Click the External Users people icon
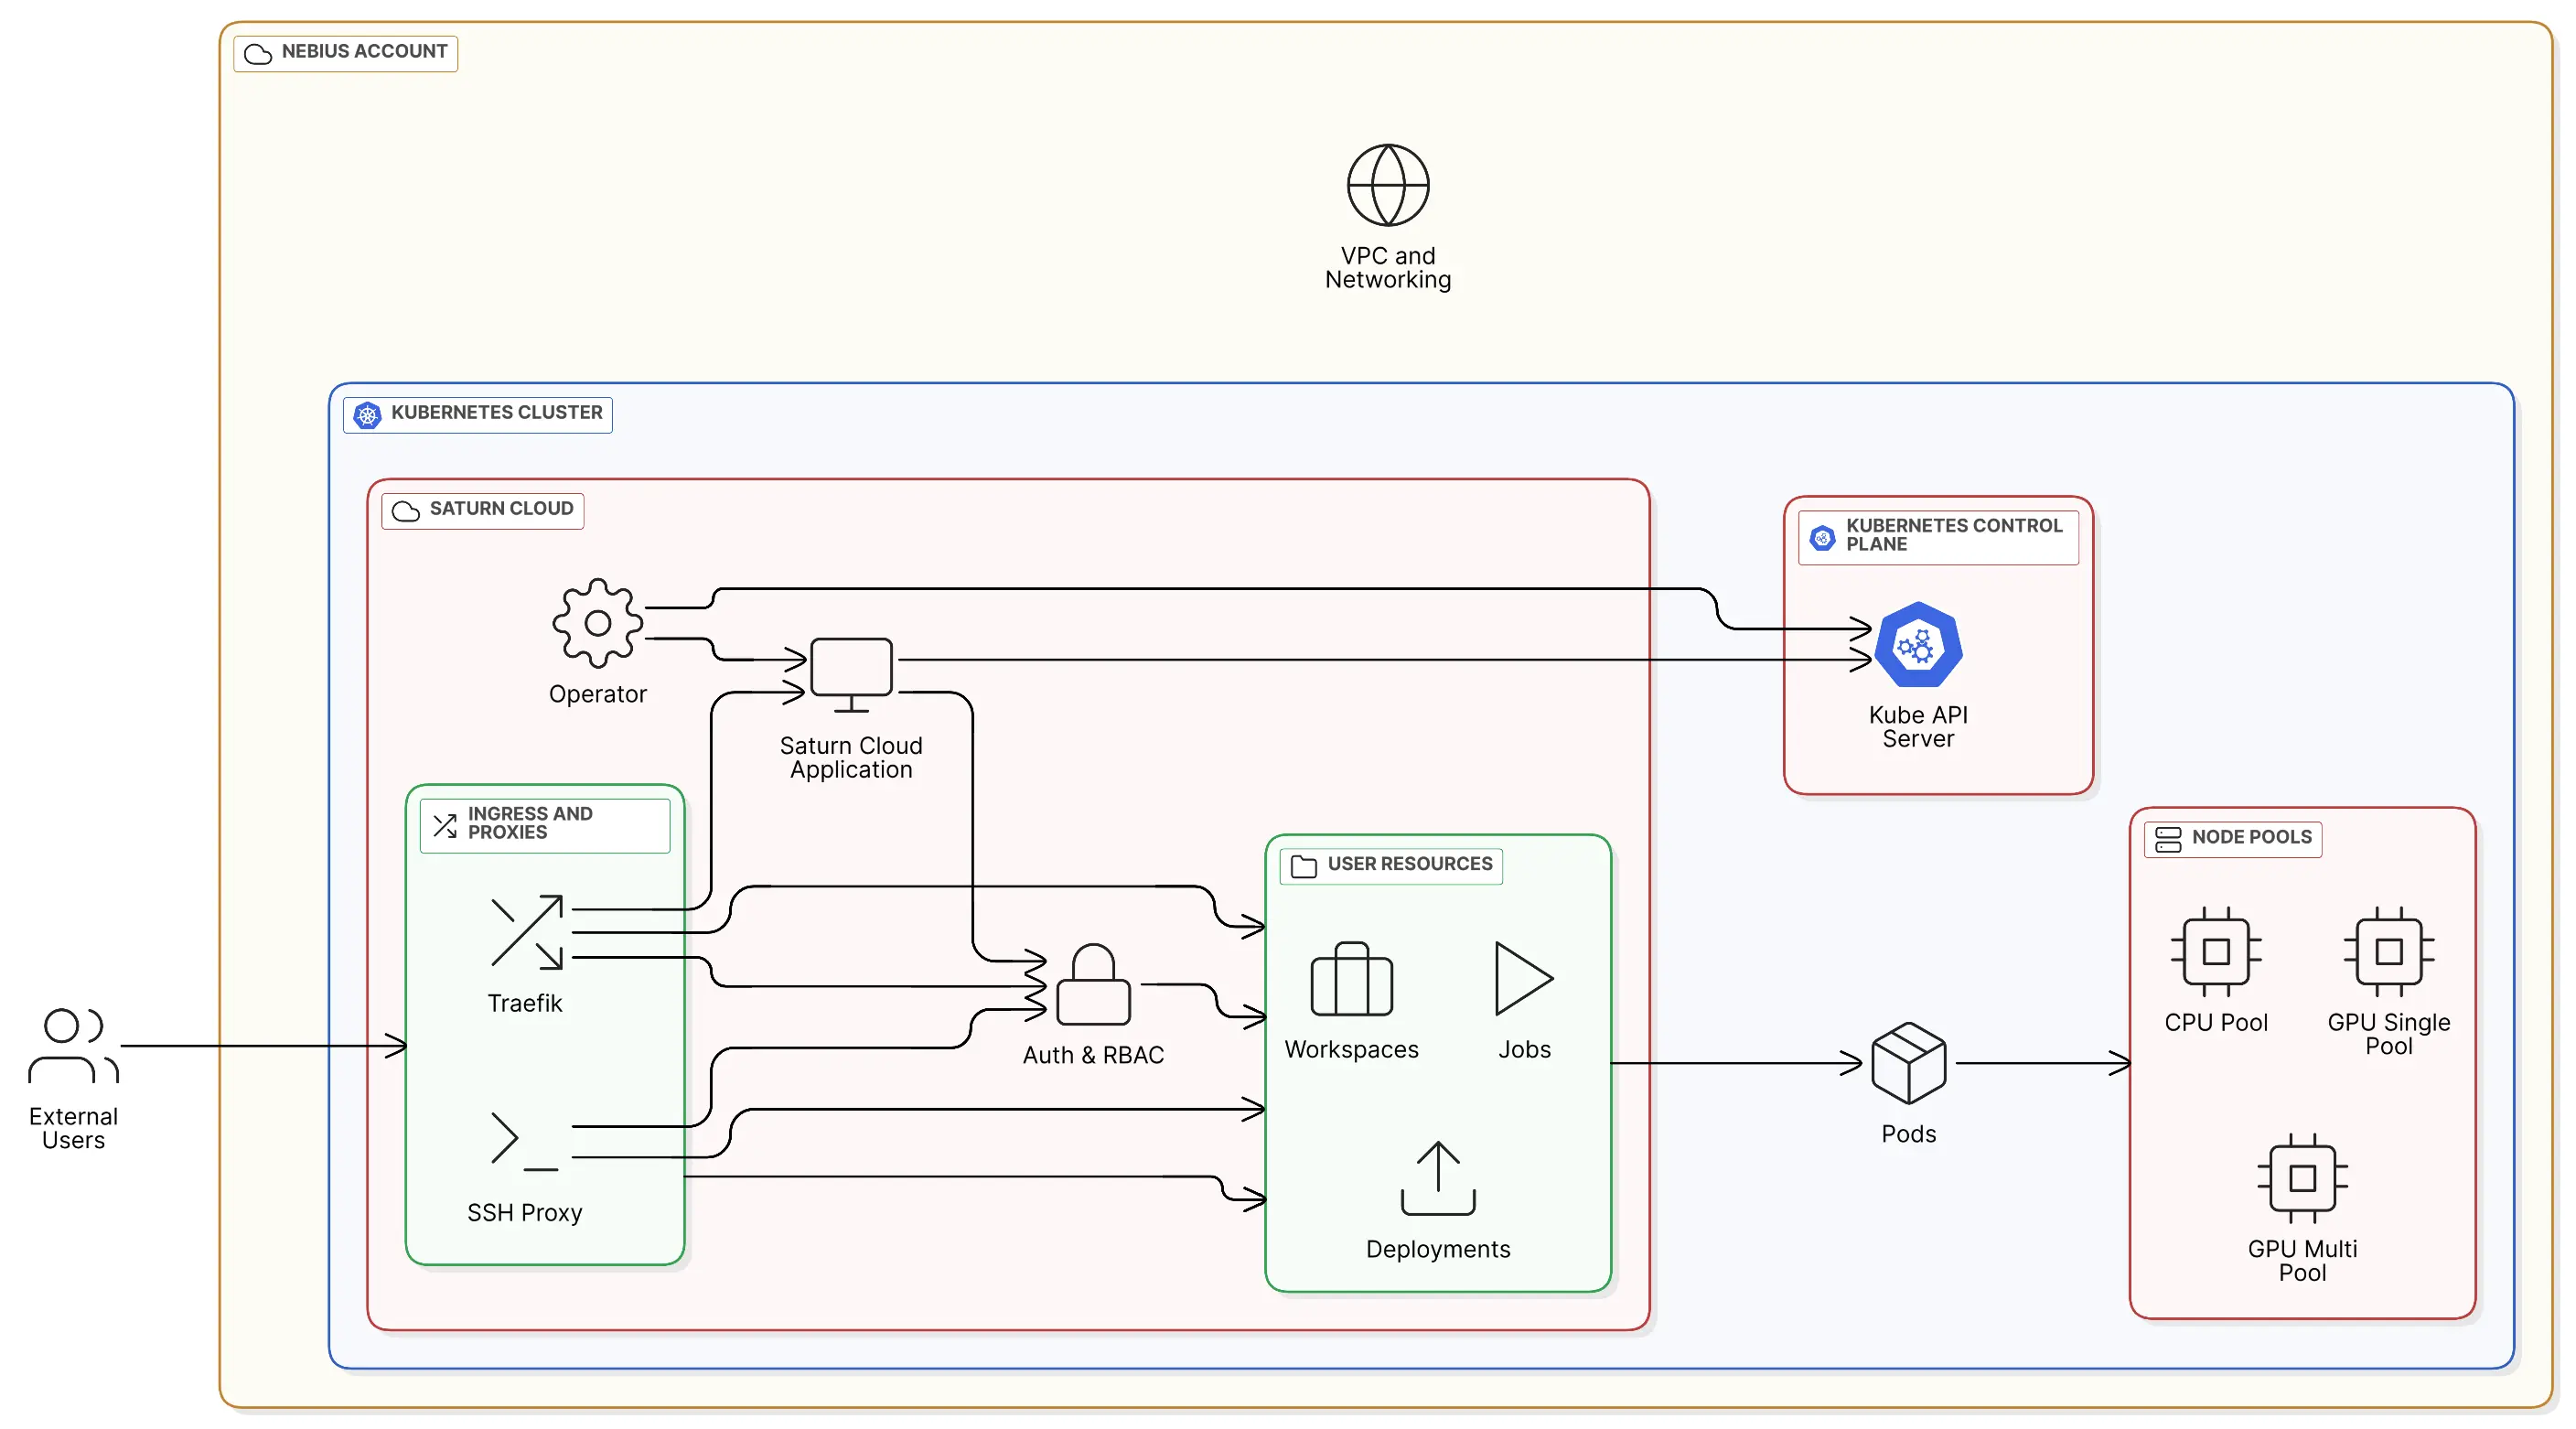Image resolution: width=2576 pixels, height=1429 pixels. pos(73,1046)
